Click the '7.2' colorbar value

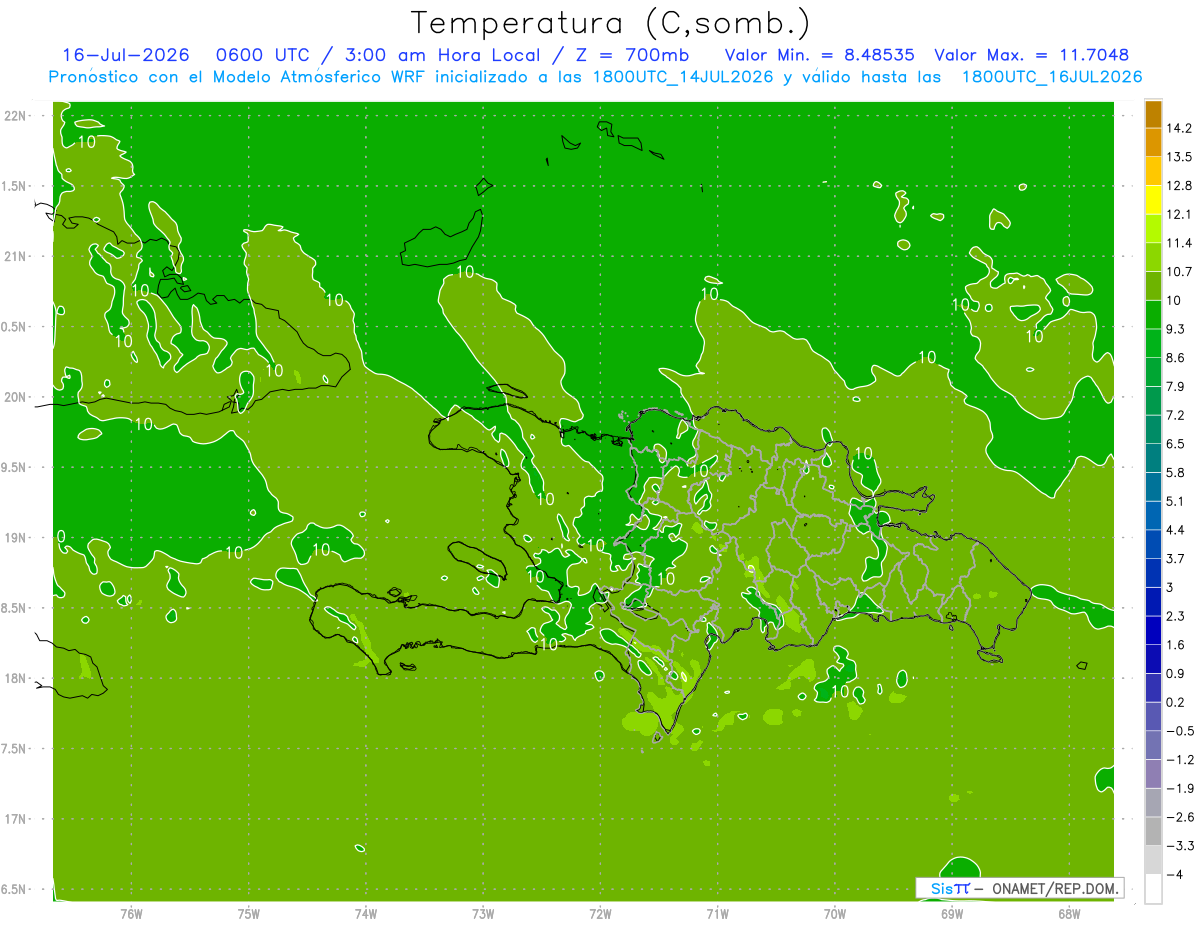tap(1175, 414)
